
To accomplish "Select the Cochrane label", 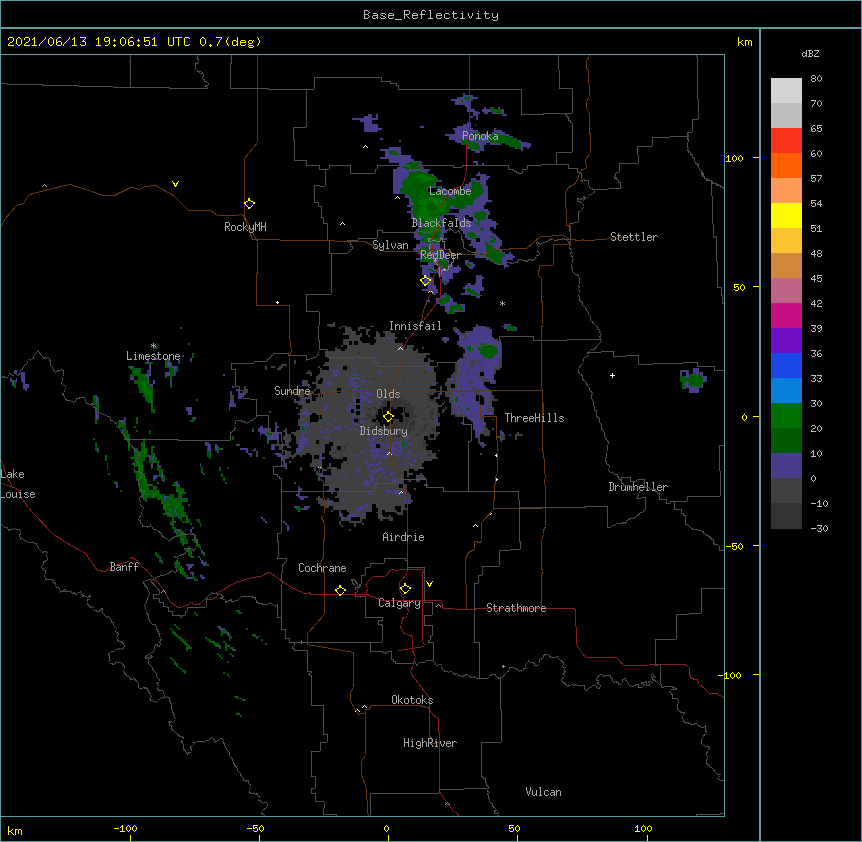I will pos(322,568).
